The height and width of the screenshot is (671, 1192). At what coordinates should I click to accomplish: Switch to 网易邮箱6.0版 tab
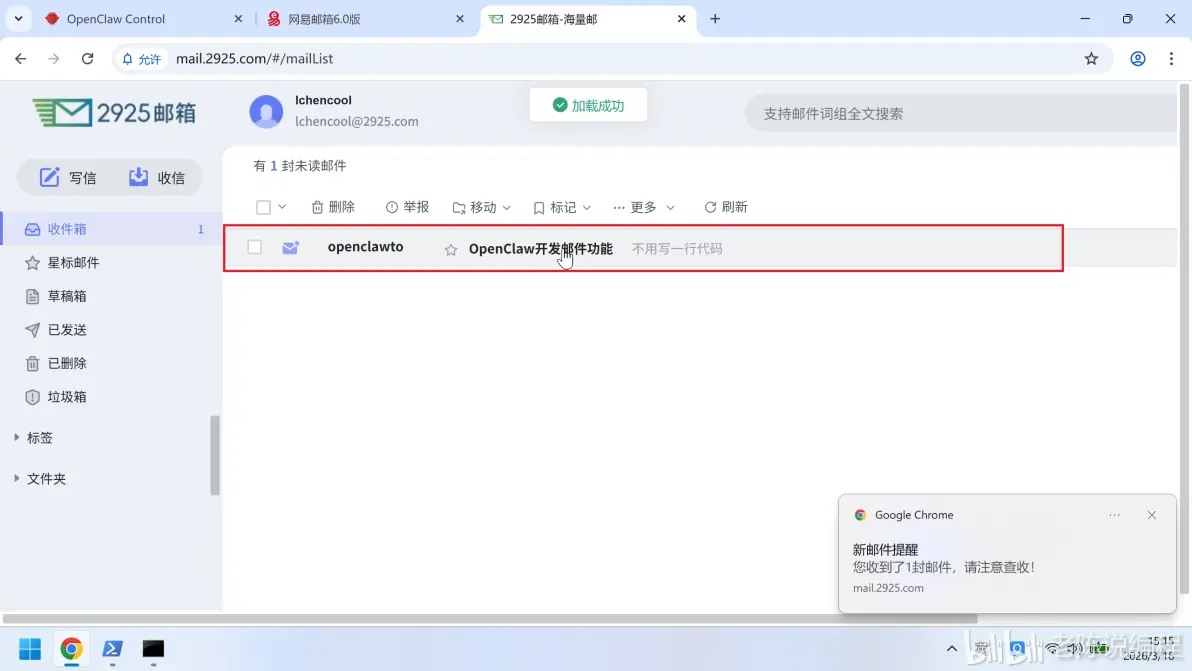[x=324, y=19]
